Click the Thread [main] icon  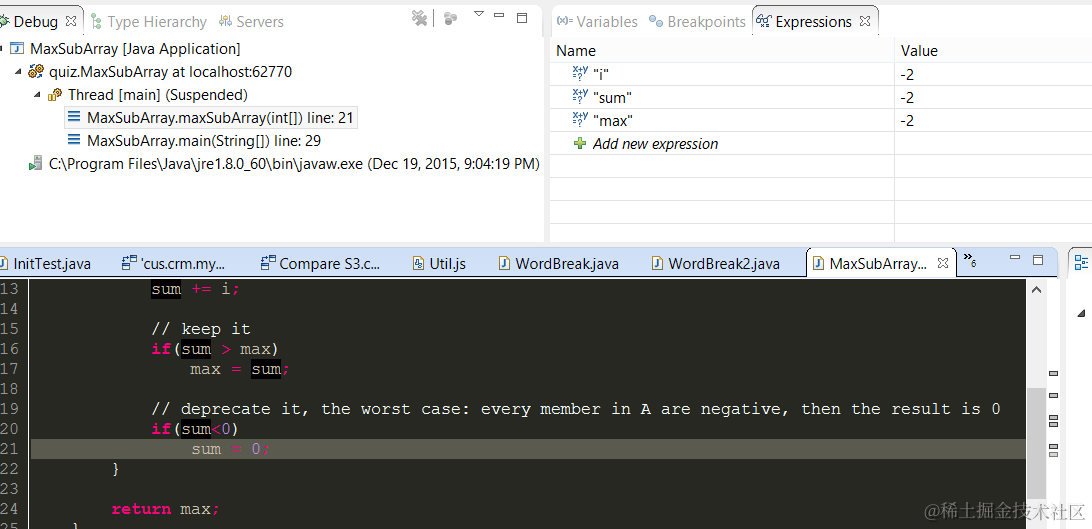pos(55,95)
